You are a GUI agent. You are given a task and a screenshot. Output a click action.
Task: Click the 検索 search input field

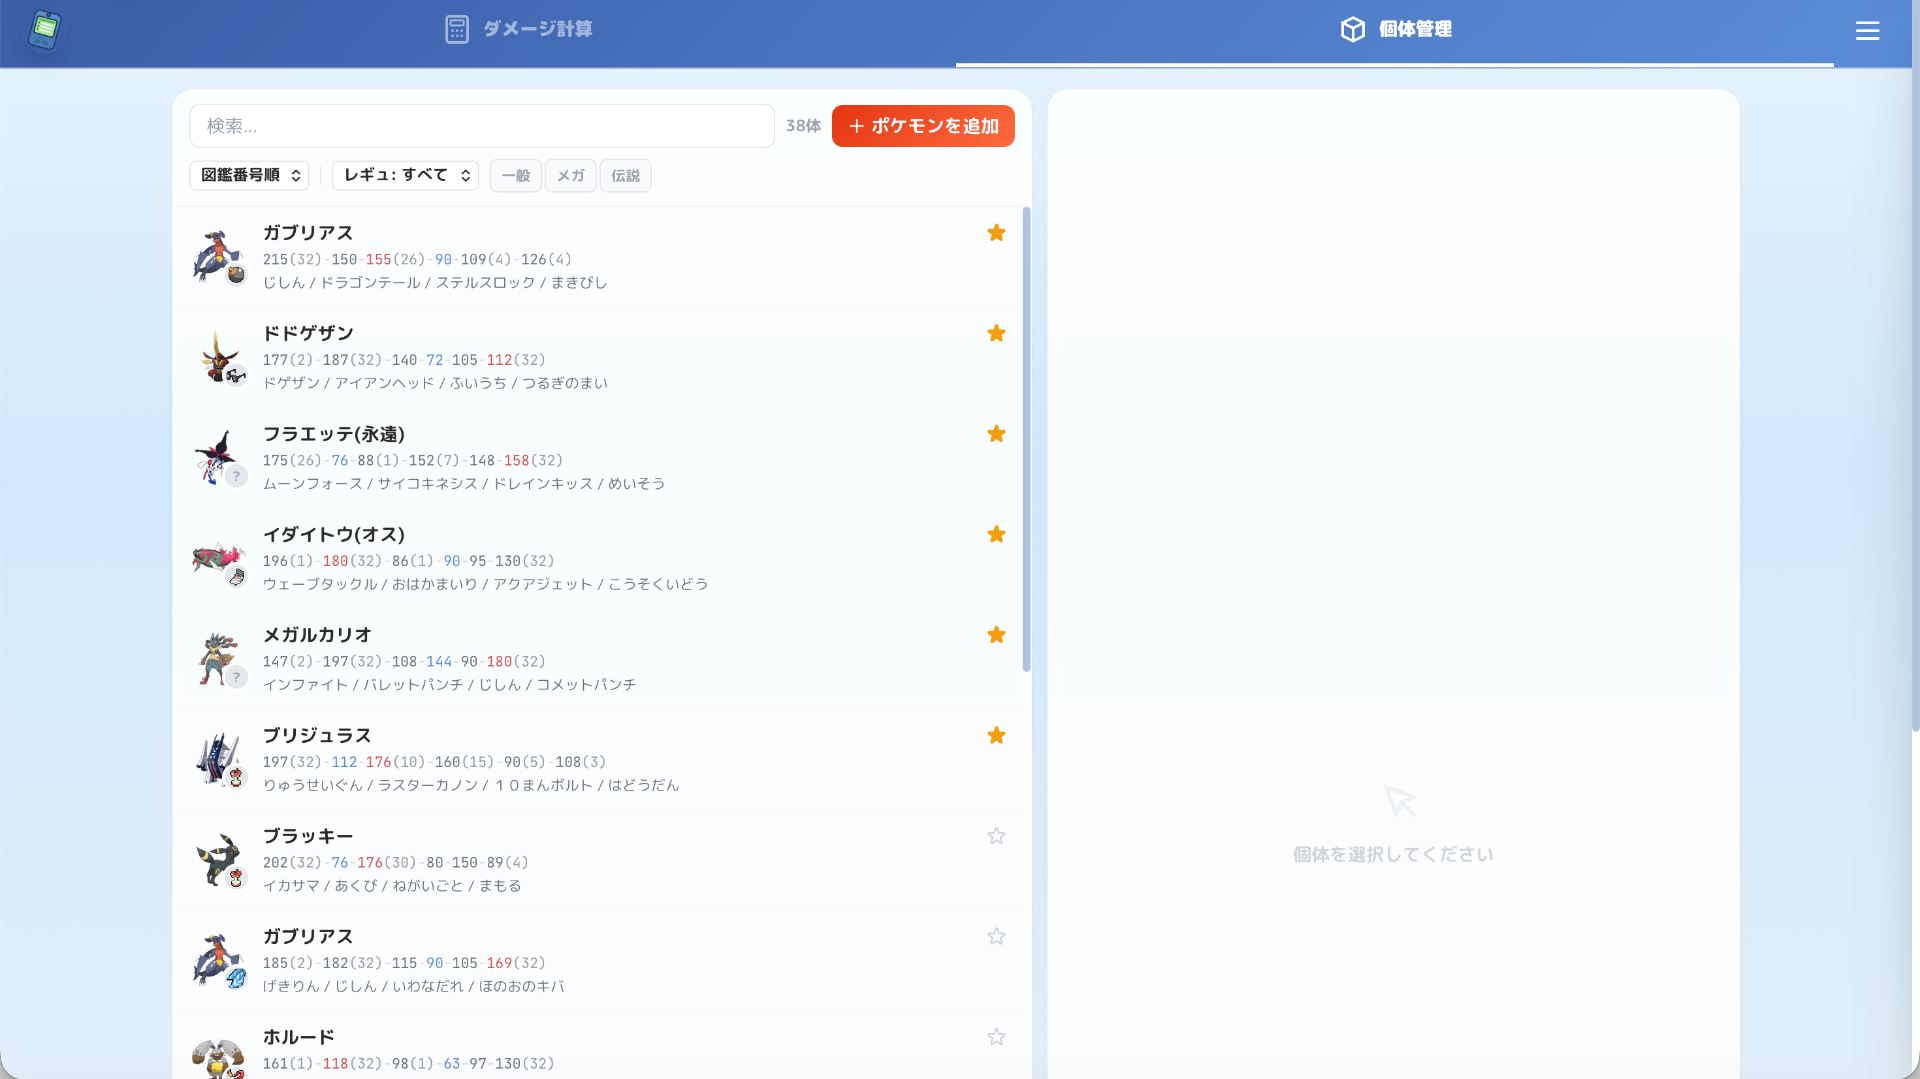482,126
